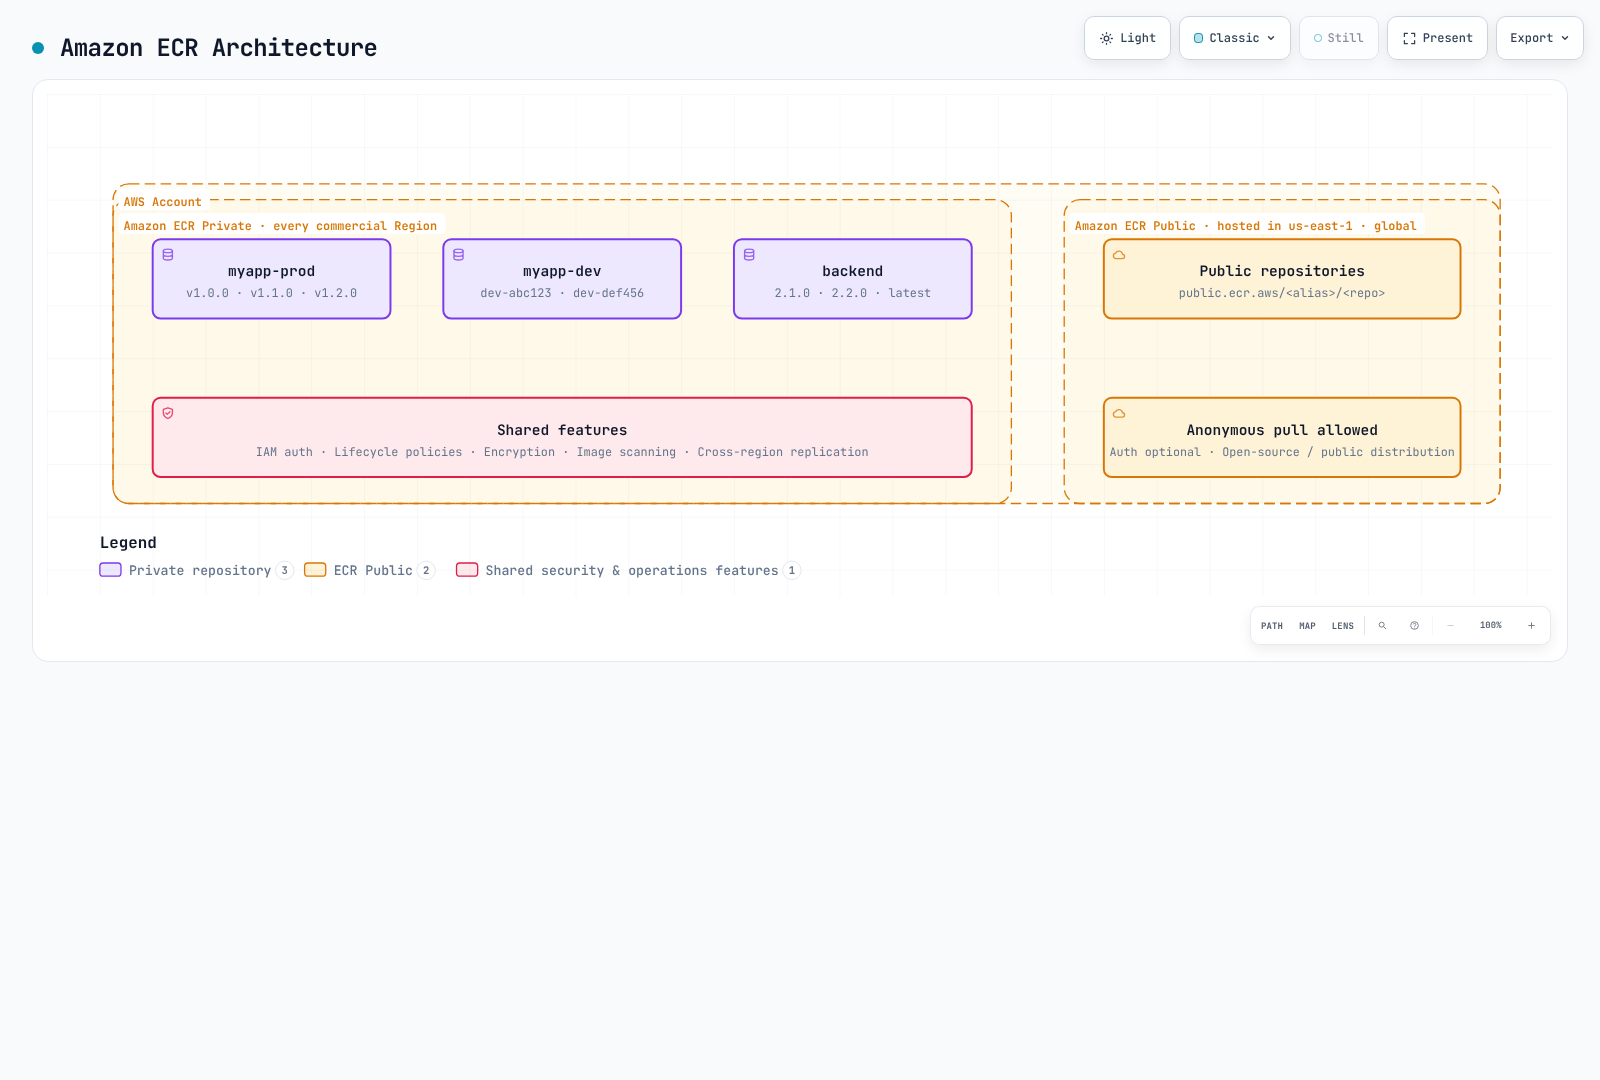Click the AWS Account group label
The image size is (1600, 1080).
162,202
